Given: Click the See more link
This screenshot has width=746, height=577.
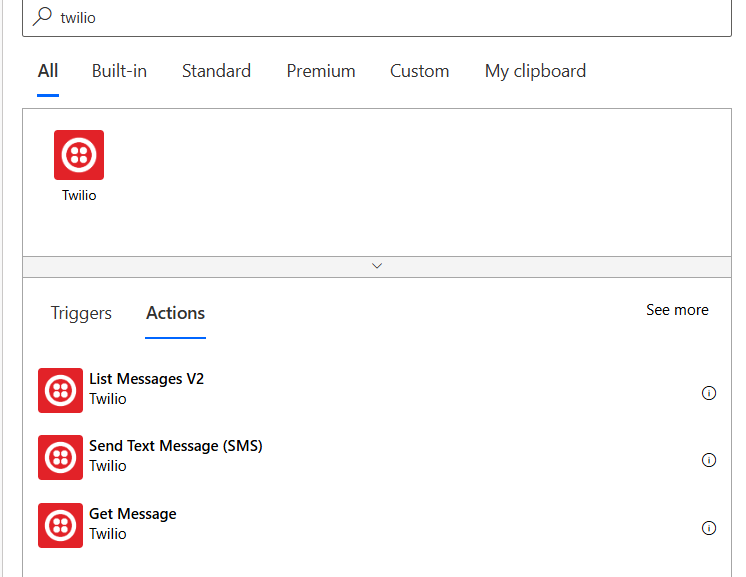Looking at the screenshot, I should tap(677, 310).
